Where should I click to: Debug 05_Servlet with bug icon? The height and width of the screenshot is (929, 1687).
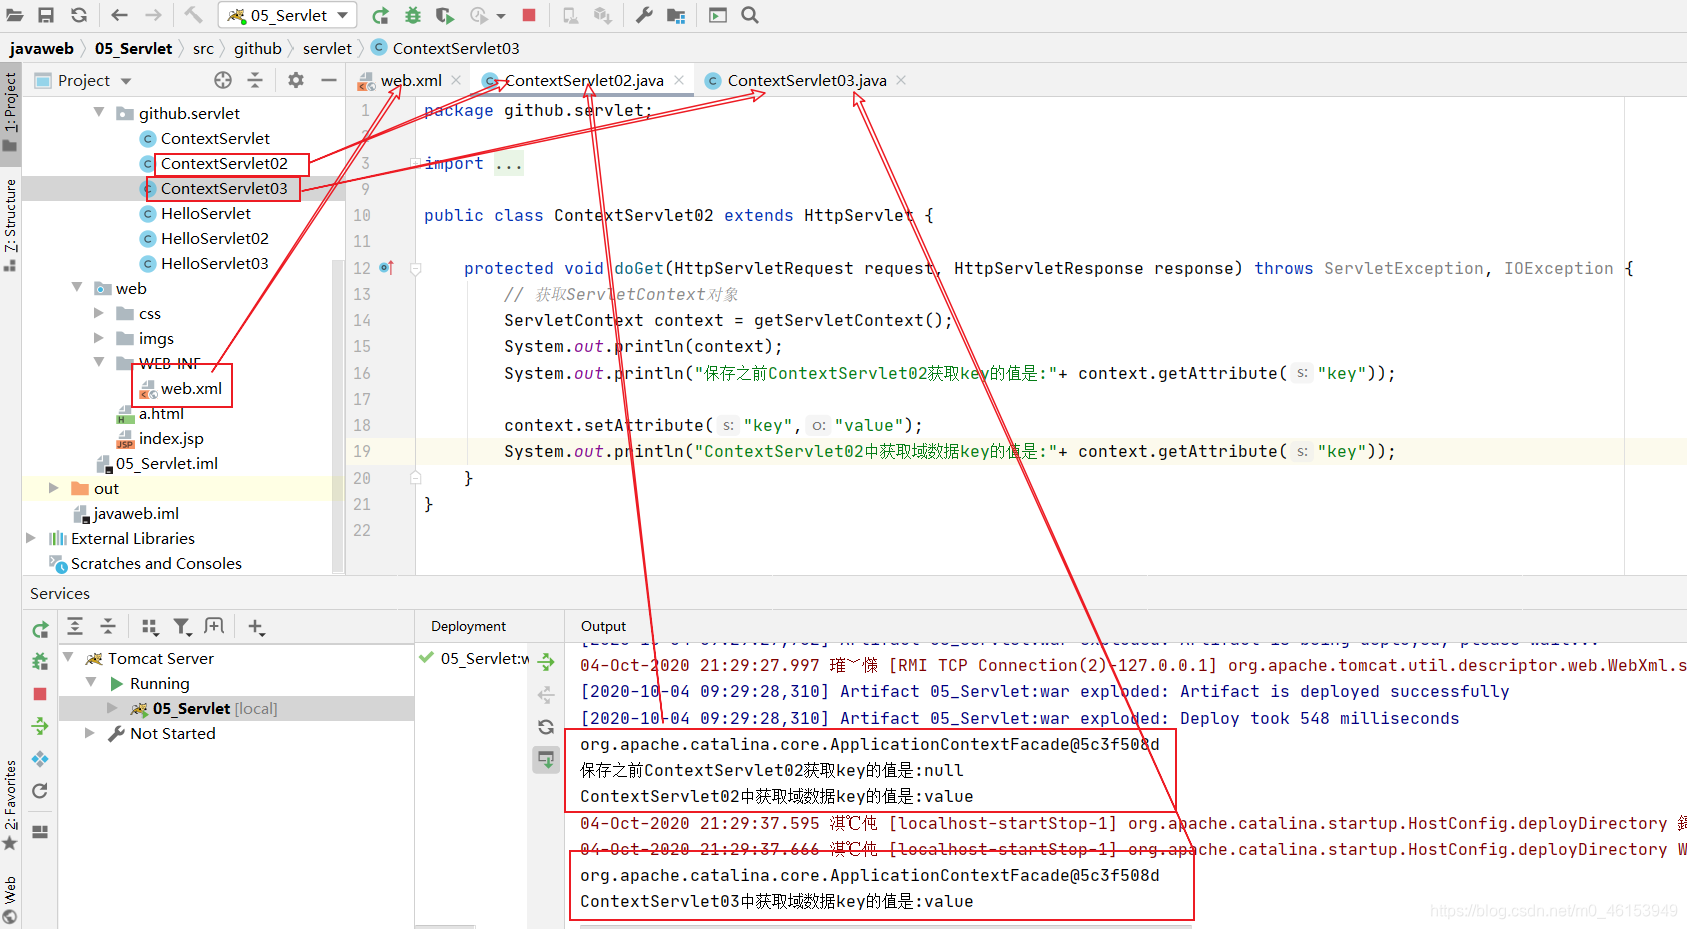click(x=413, y=15)
